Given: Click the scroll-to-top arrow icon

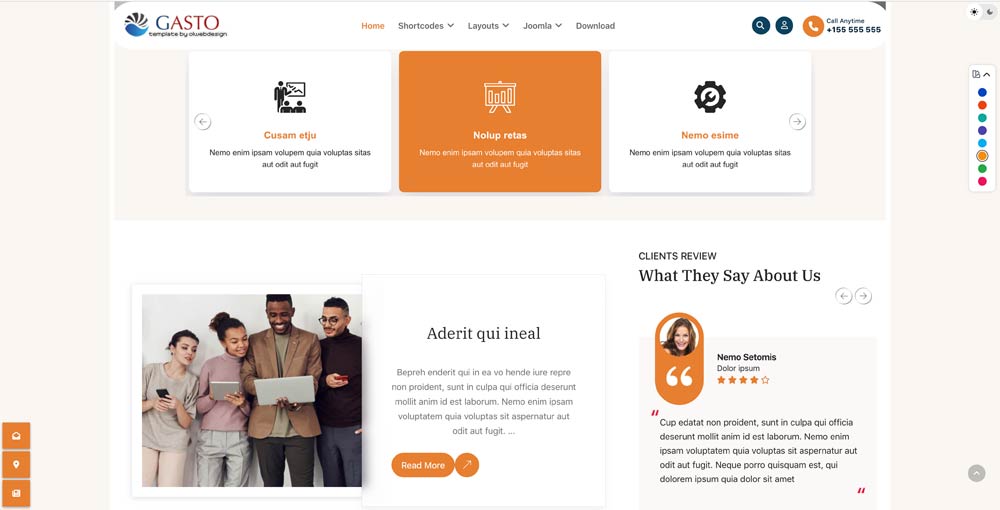Looking at the screenshot, I should click(976, 473).
